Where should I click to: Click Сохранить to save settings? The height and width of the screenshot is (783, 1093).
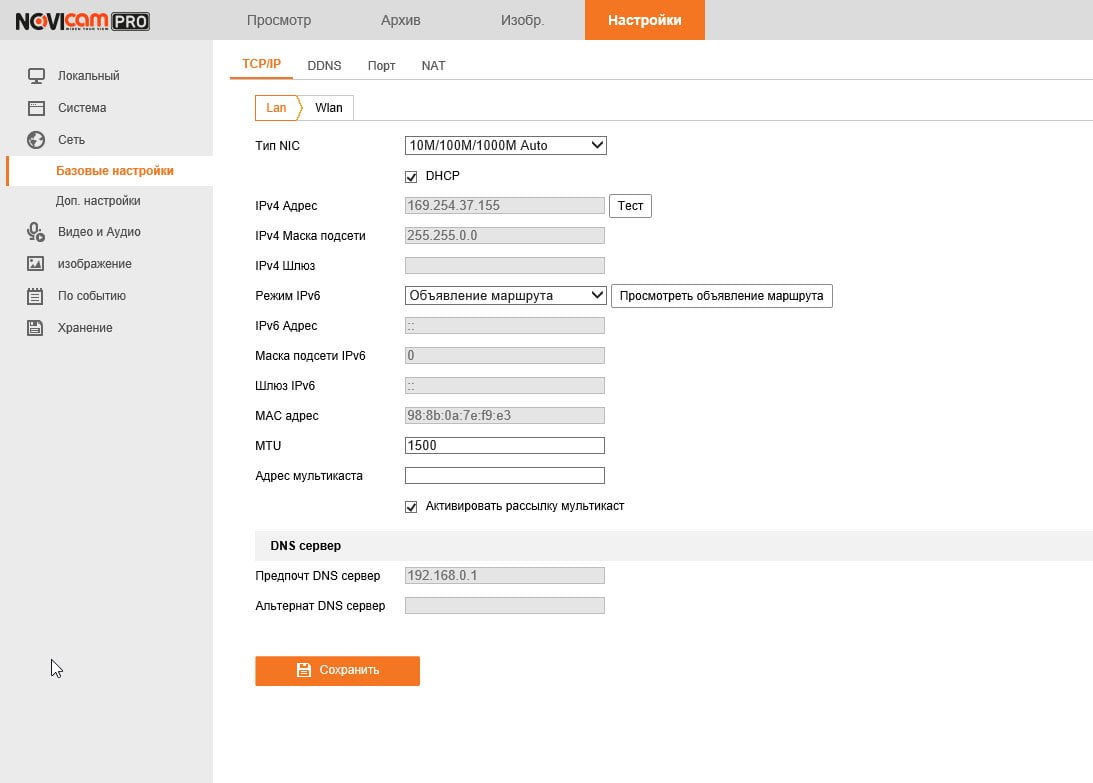coord(337,670)
